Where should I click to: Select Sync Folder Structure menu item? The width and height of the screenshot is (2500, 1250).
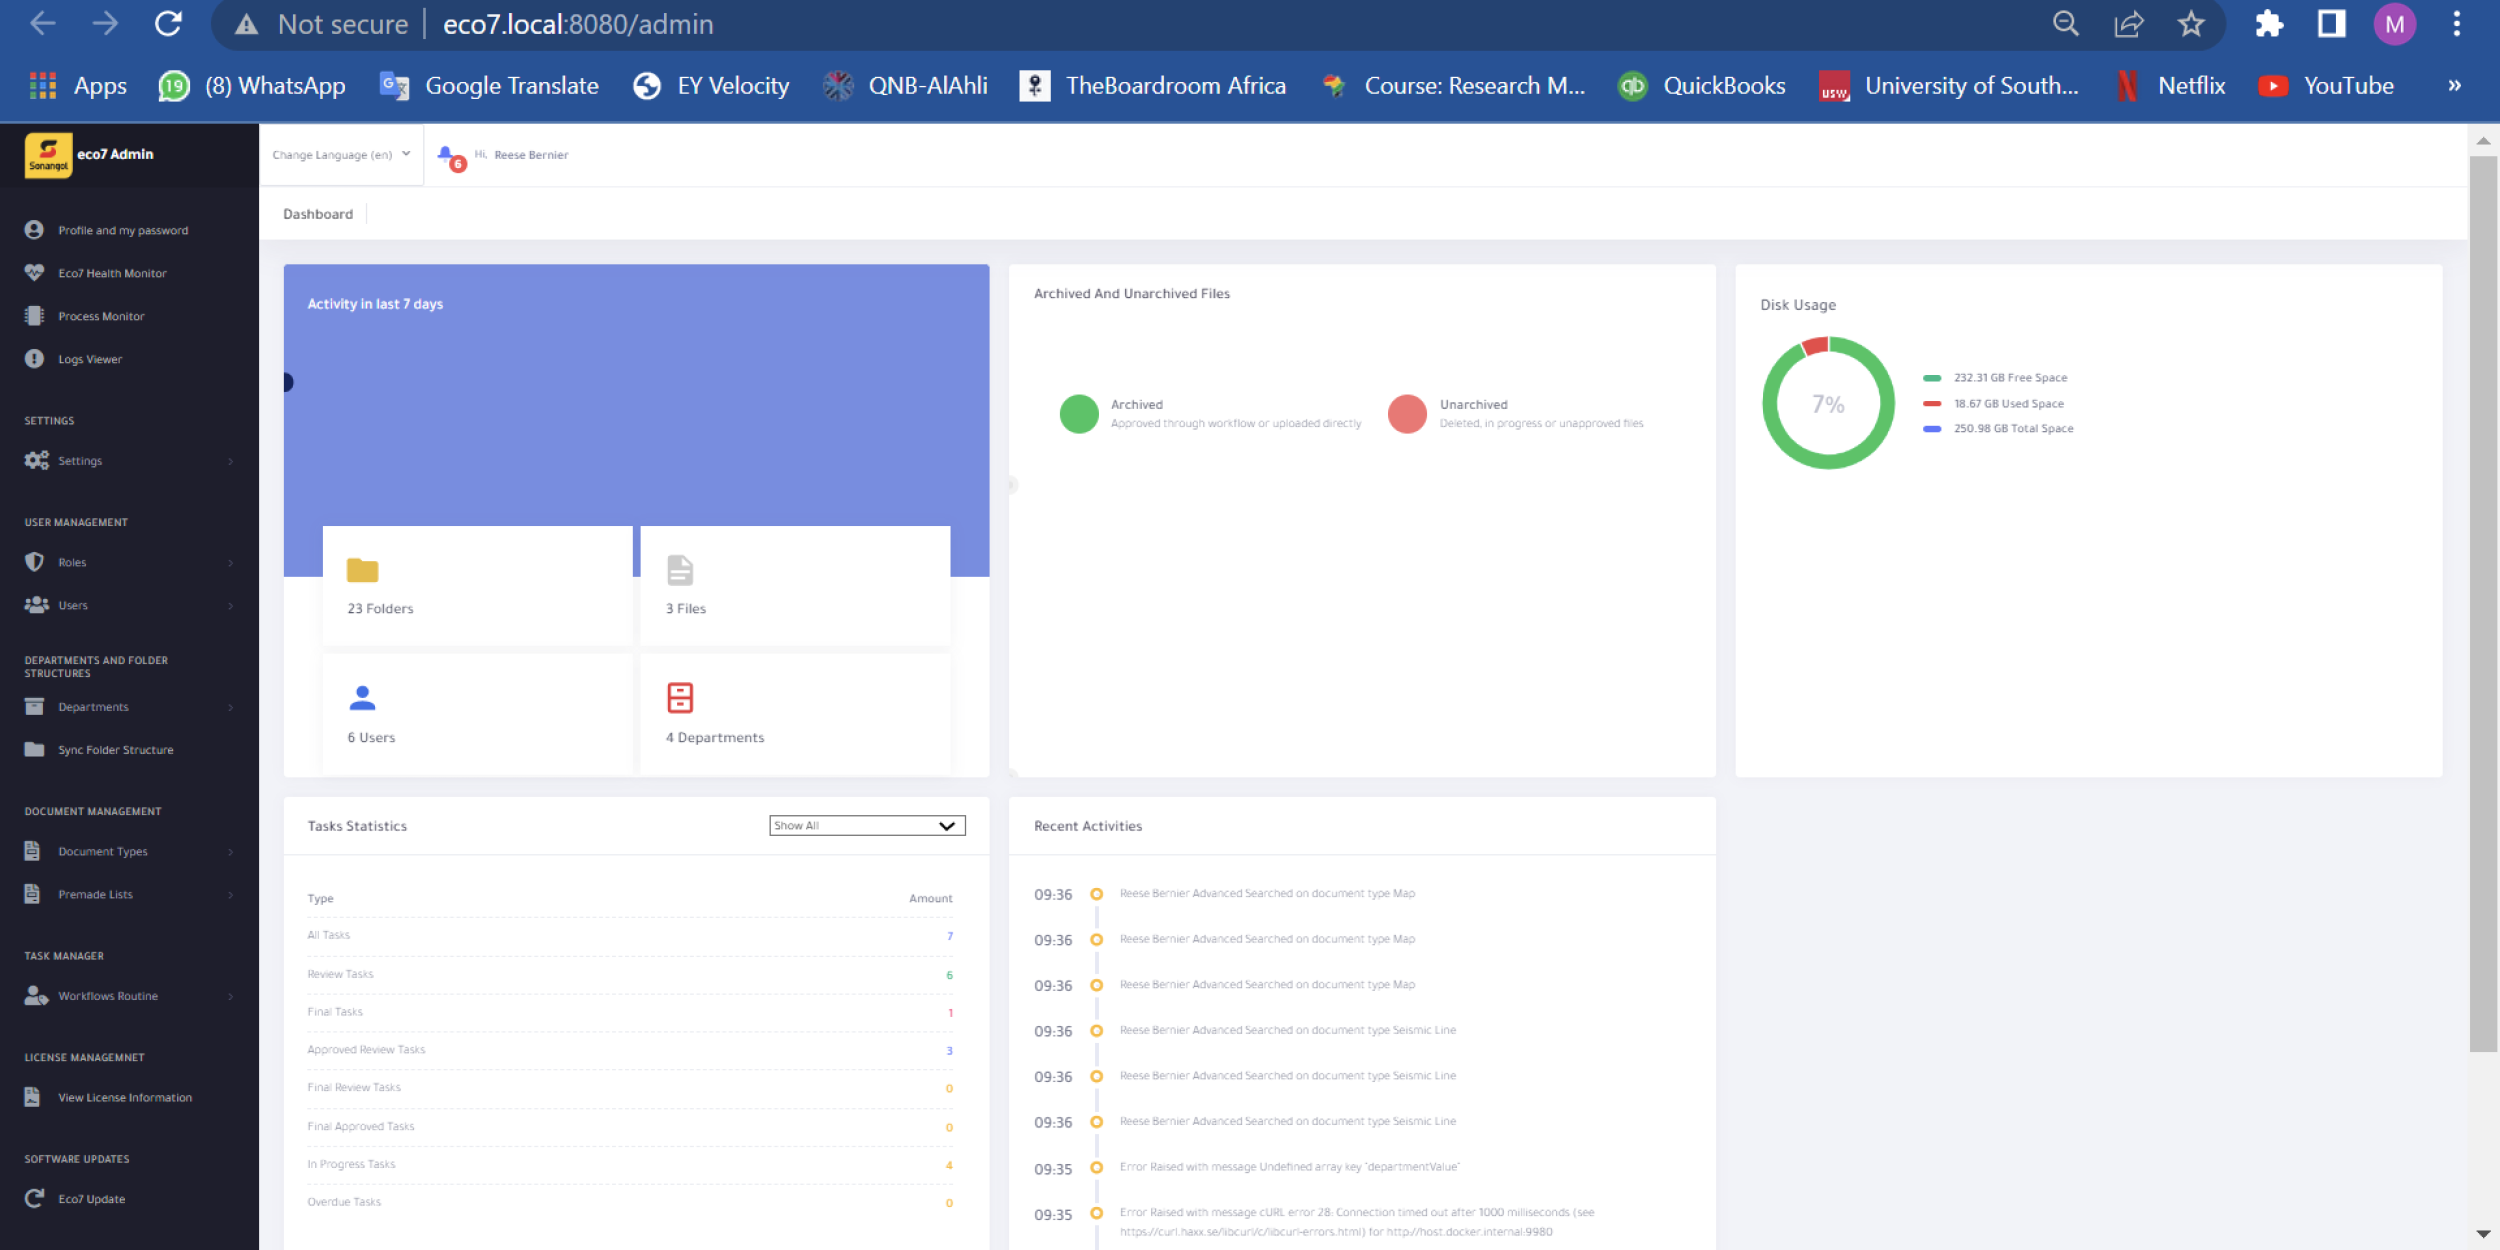(x=116, y=750)
